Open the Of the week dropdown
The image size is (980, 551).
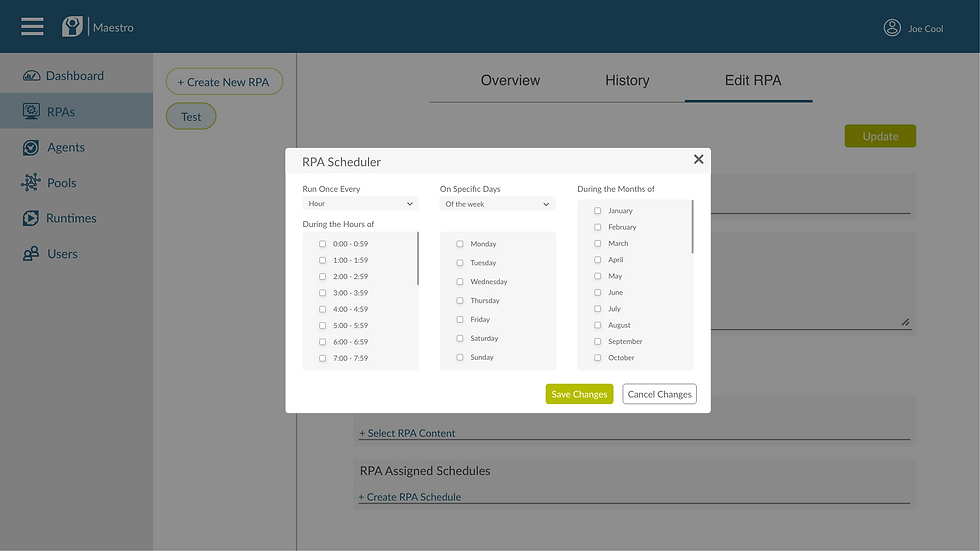[x=498, y=204]
